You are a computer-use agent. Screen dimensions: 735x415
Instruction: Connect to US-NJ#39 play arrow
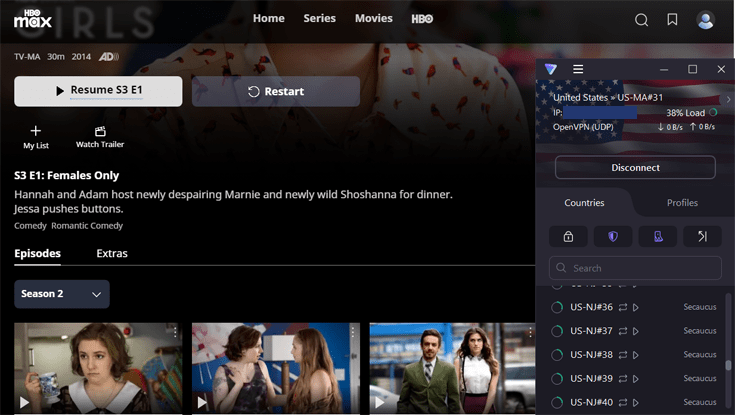click(636, 378)
